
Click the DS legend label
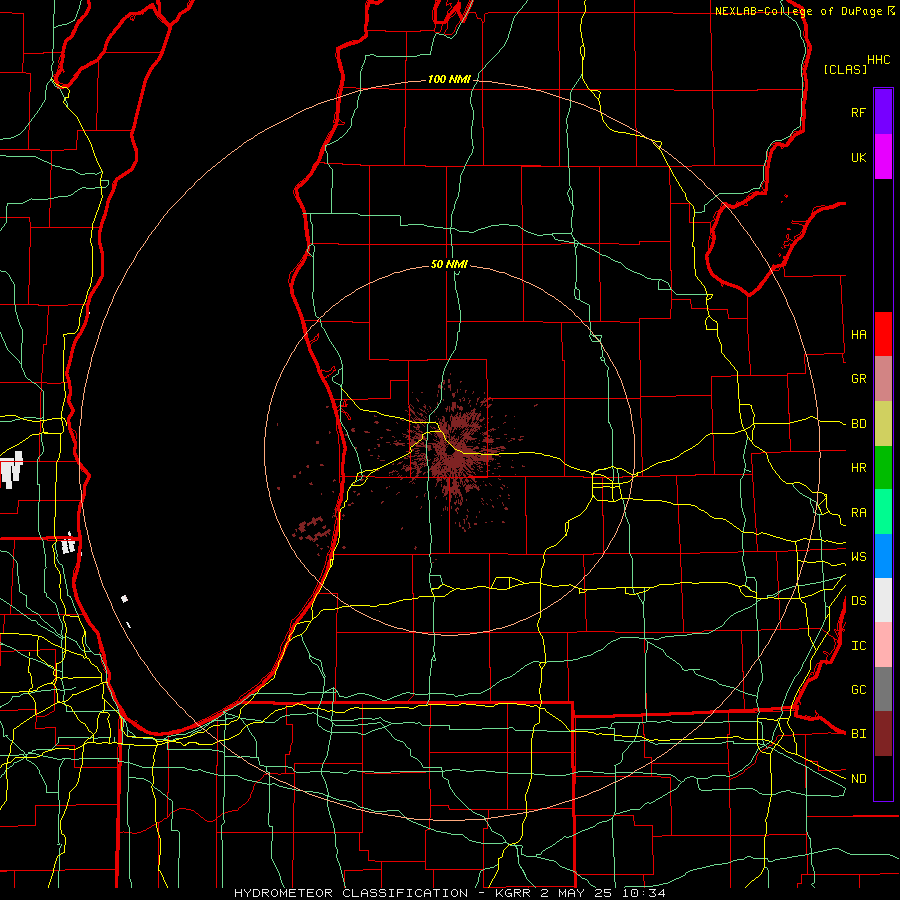coord(858,601)
